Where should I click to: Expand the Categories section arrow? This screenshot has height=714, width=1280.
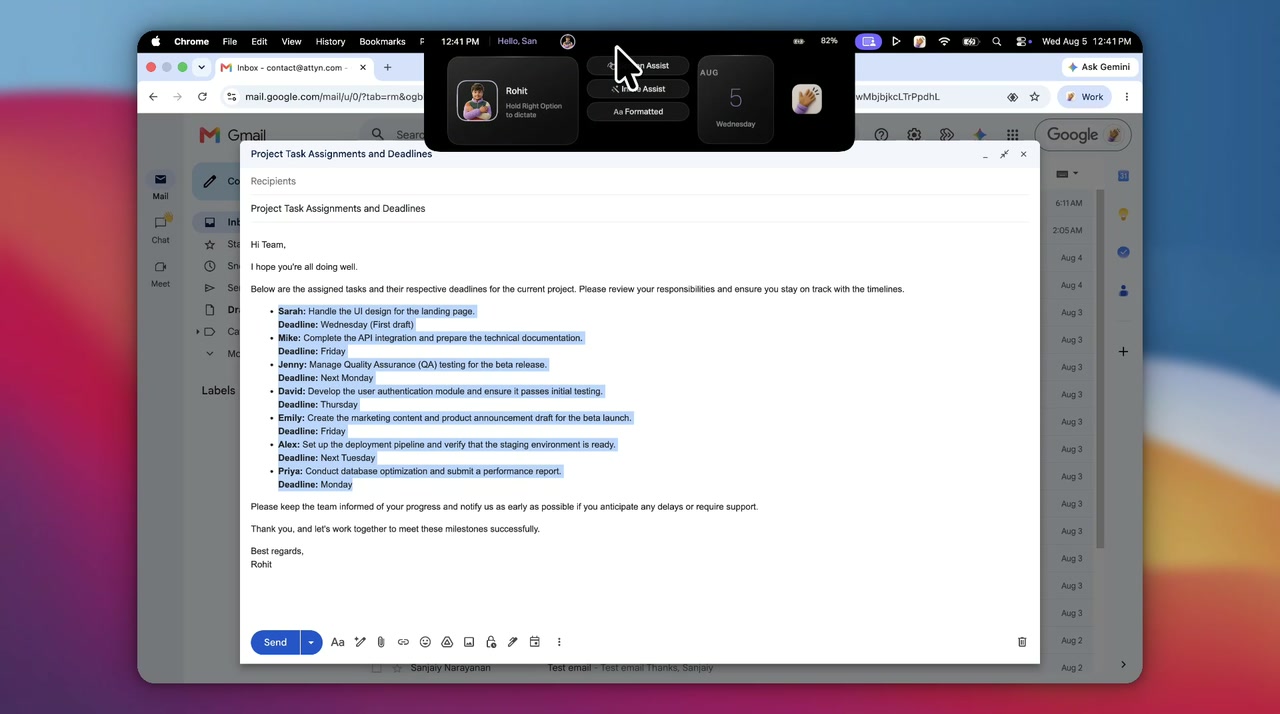(198, 331)
